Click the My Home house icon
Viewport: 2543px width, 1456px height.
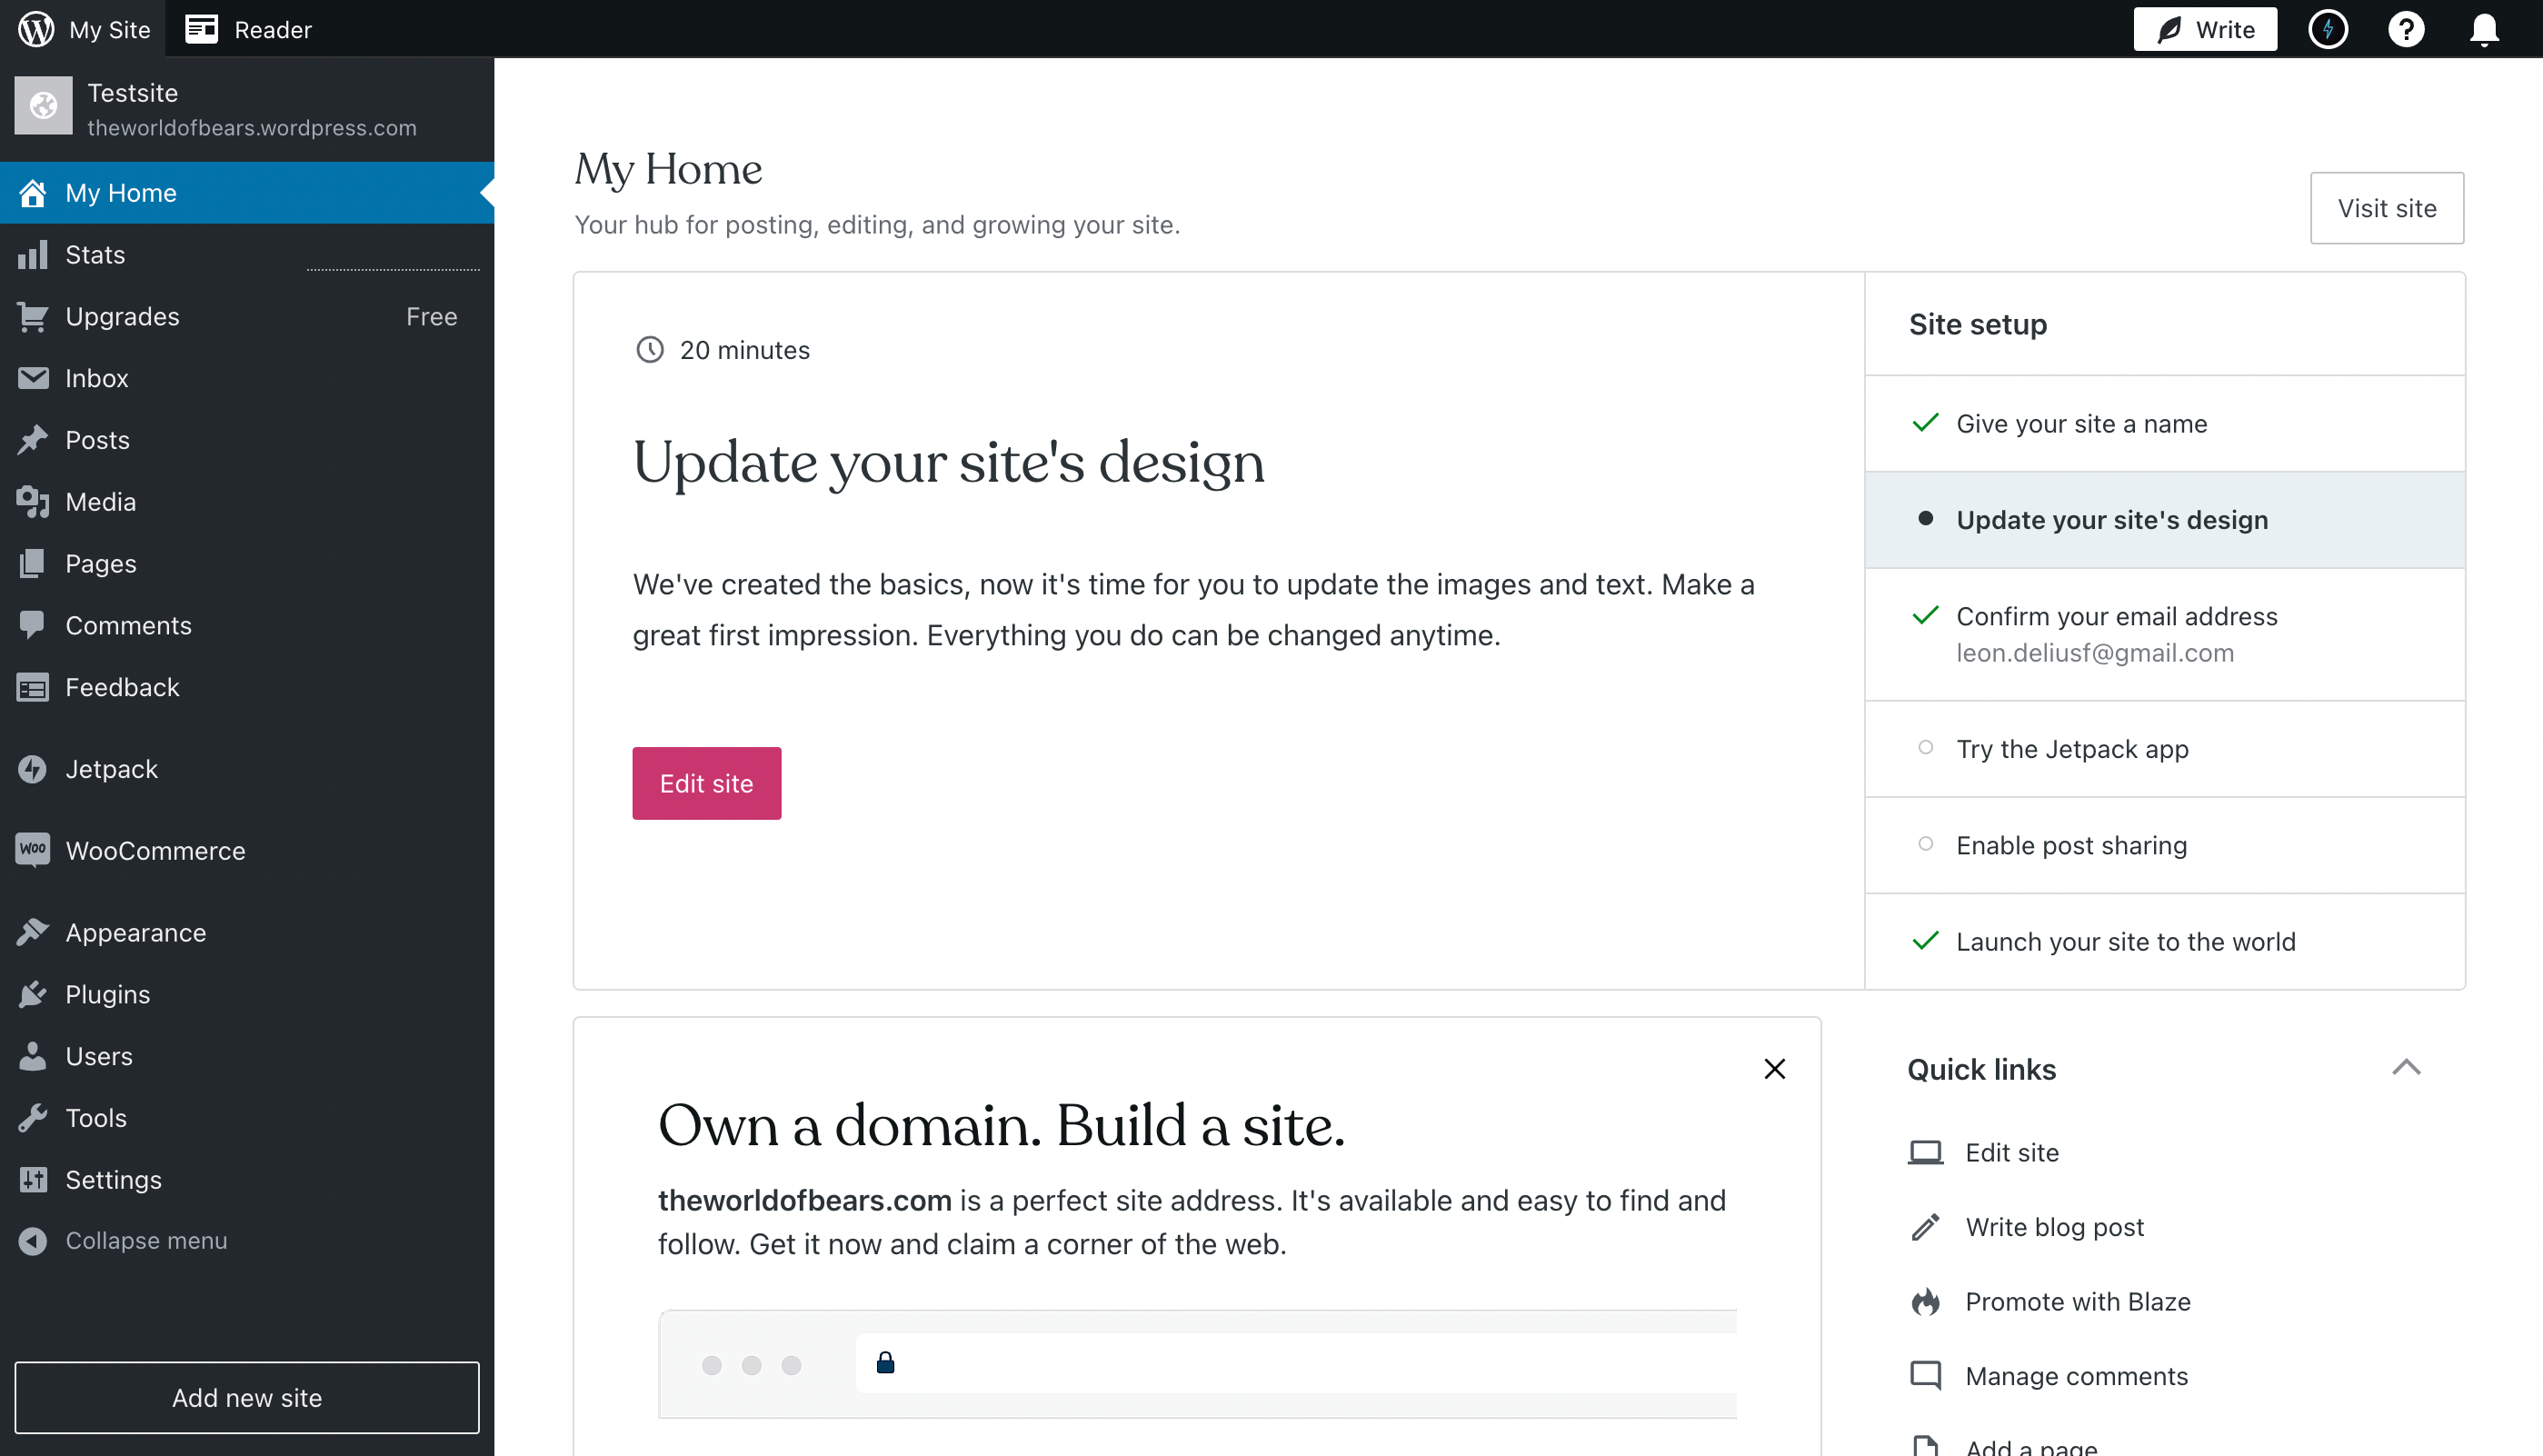pyautogui.click(x=33, y=193)
